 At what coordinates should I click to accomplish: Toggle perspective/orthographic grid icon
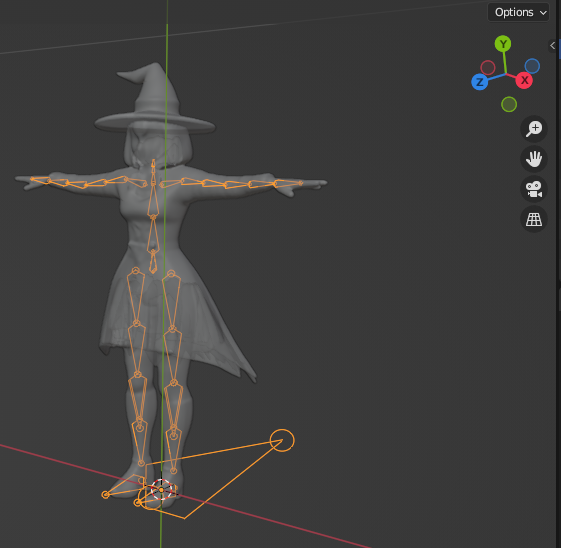(x=533, y=219)
